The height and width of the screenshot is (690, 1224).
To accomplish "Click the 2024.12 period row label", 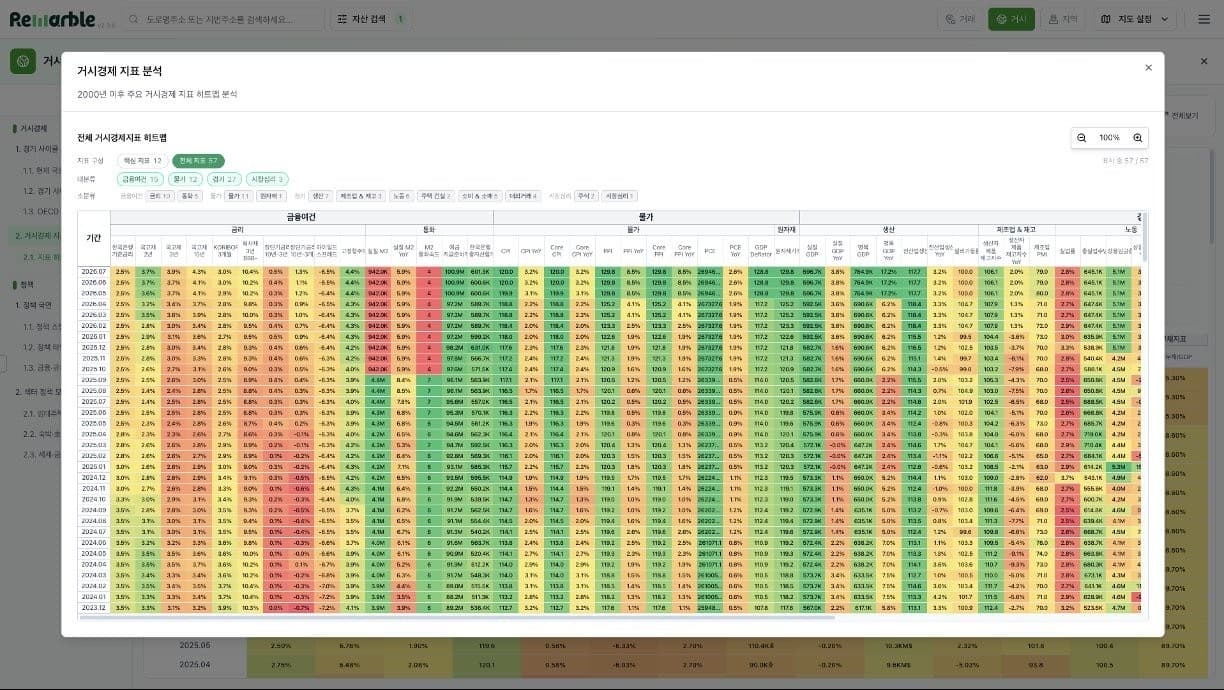I will click(94, 477).
